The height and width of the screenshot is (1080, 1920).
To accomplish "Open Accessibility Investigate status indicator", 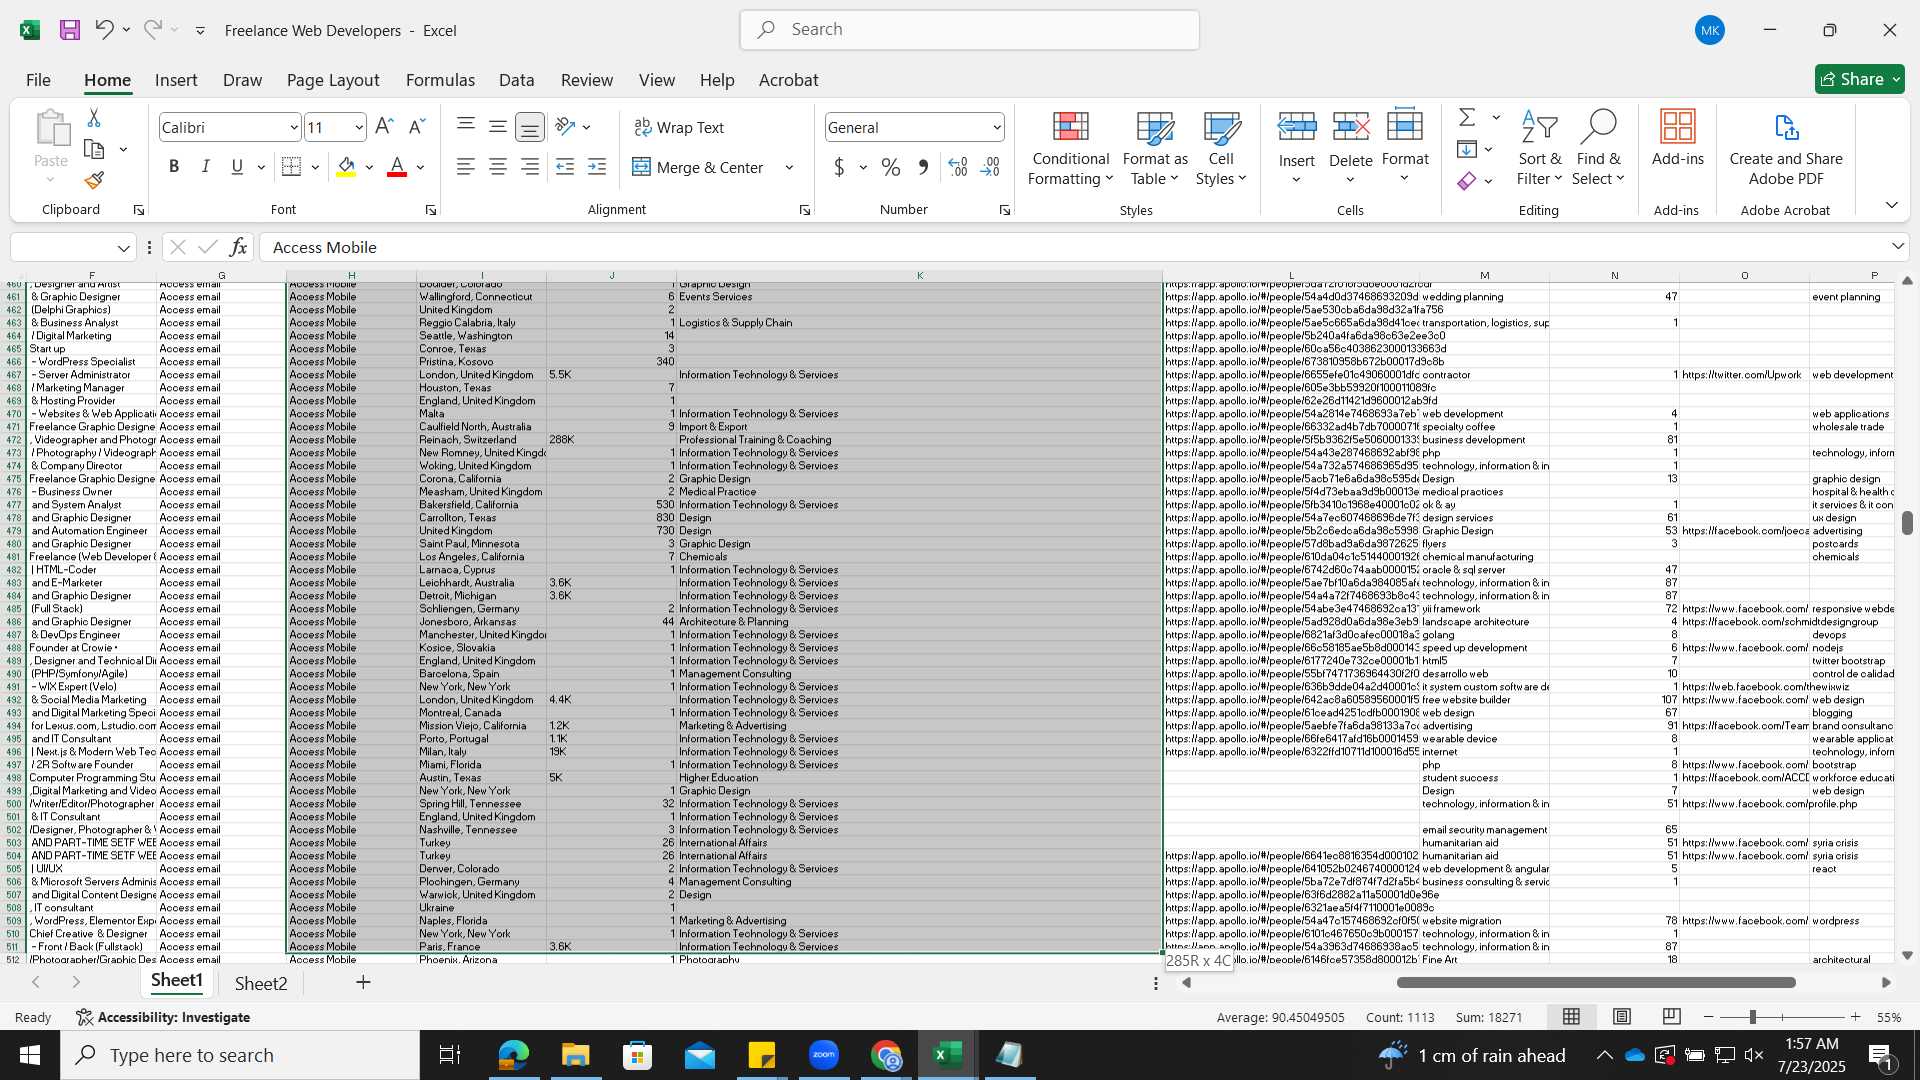I will coord(163,1017).
